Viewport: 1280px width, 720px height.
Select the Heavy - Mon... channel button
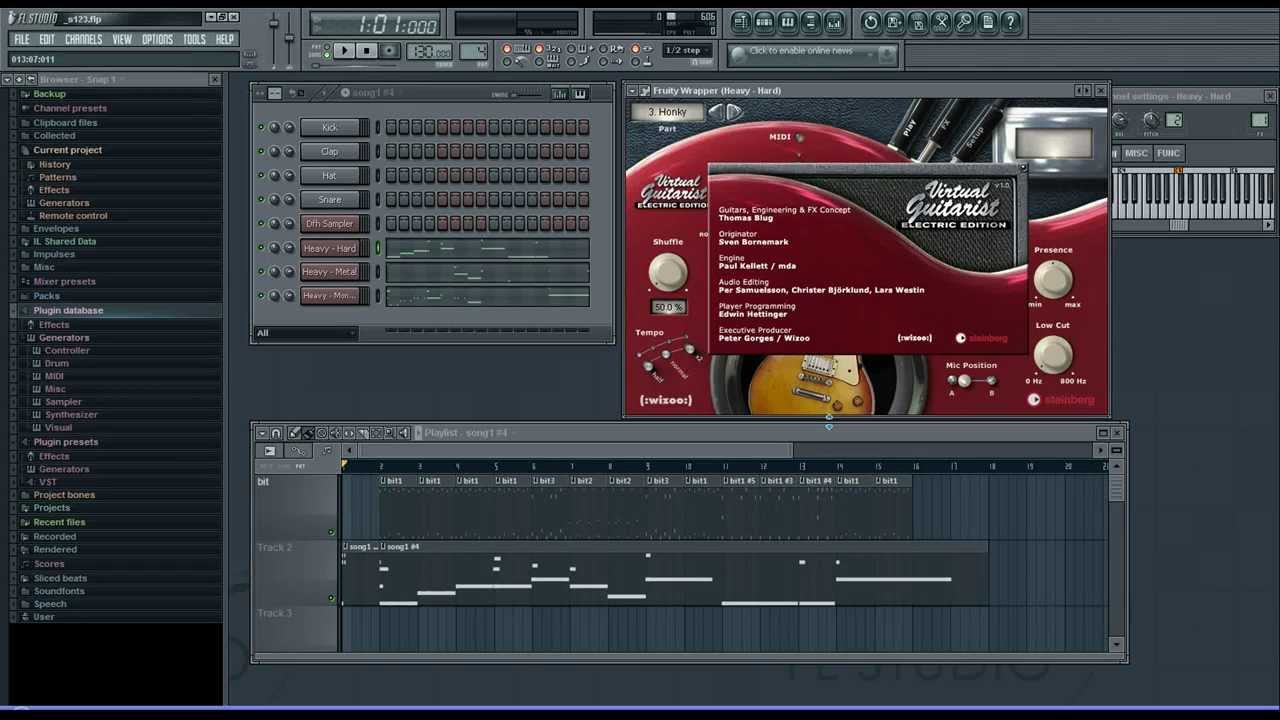330,295
